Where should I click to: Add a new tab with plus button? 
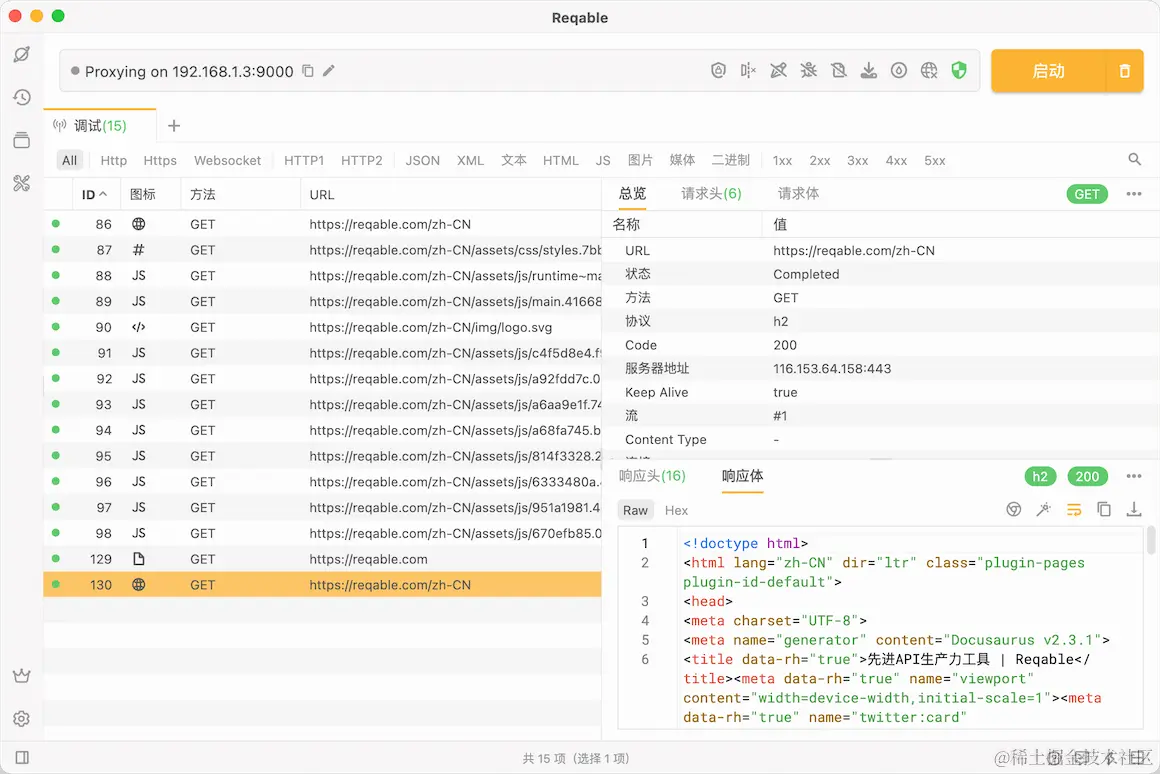tap(174, 126)
